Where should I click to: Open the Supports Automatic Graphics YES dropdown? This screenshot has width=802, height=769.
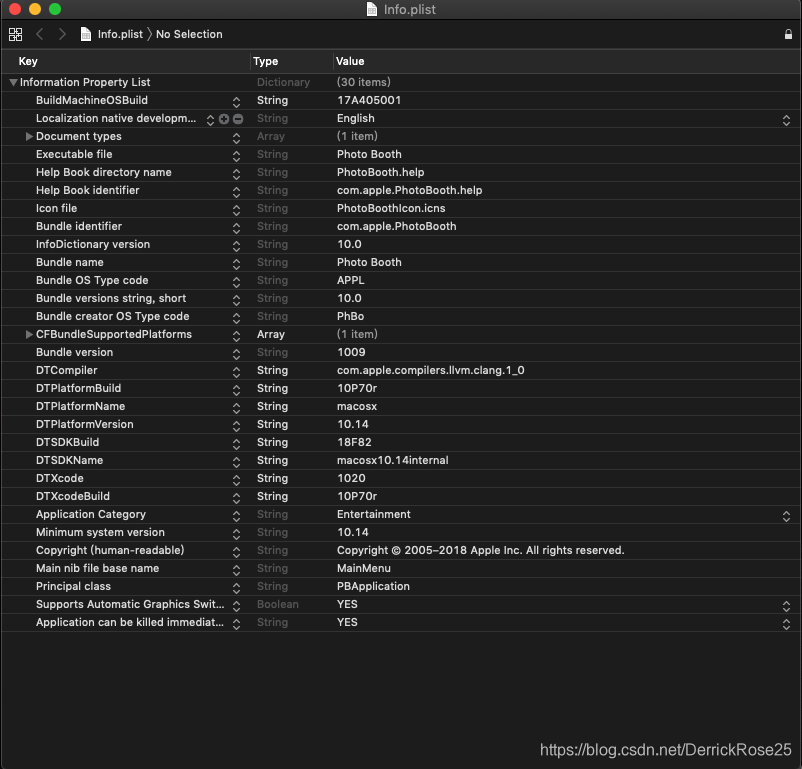click(x=786, y=606)
